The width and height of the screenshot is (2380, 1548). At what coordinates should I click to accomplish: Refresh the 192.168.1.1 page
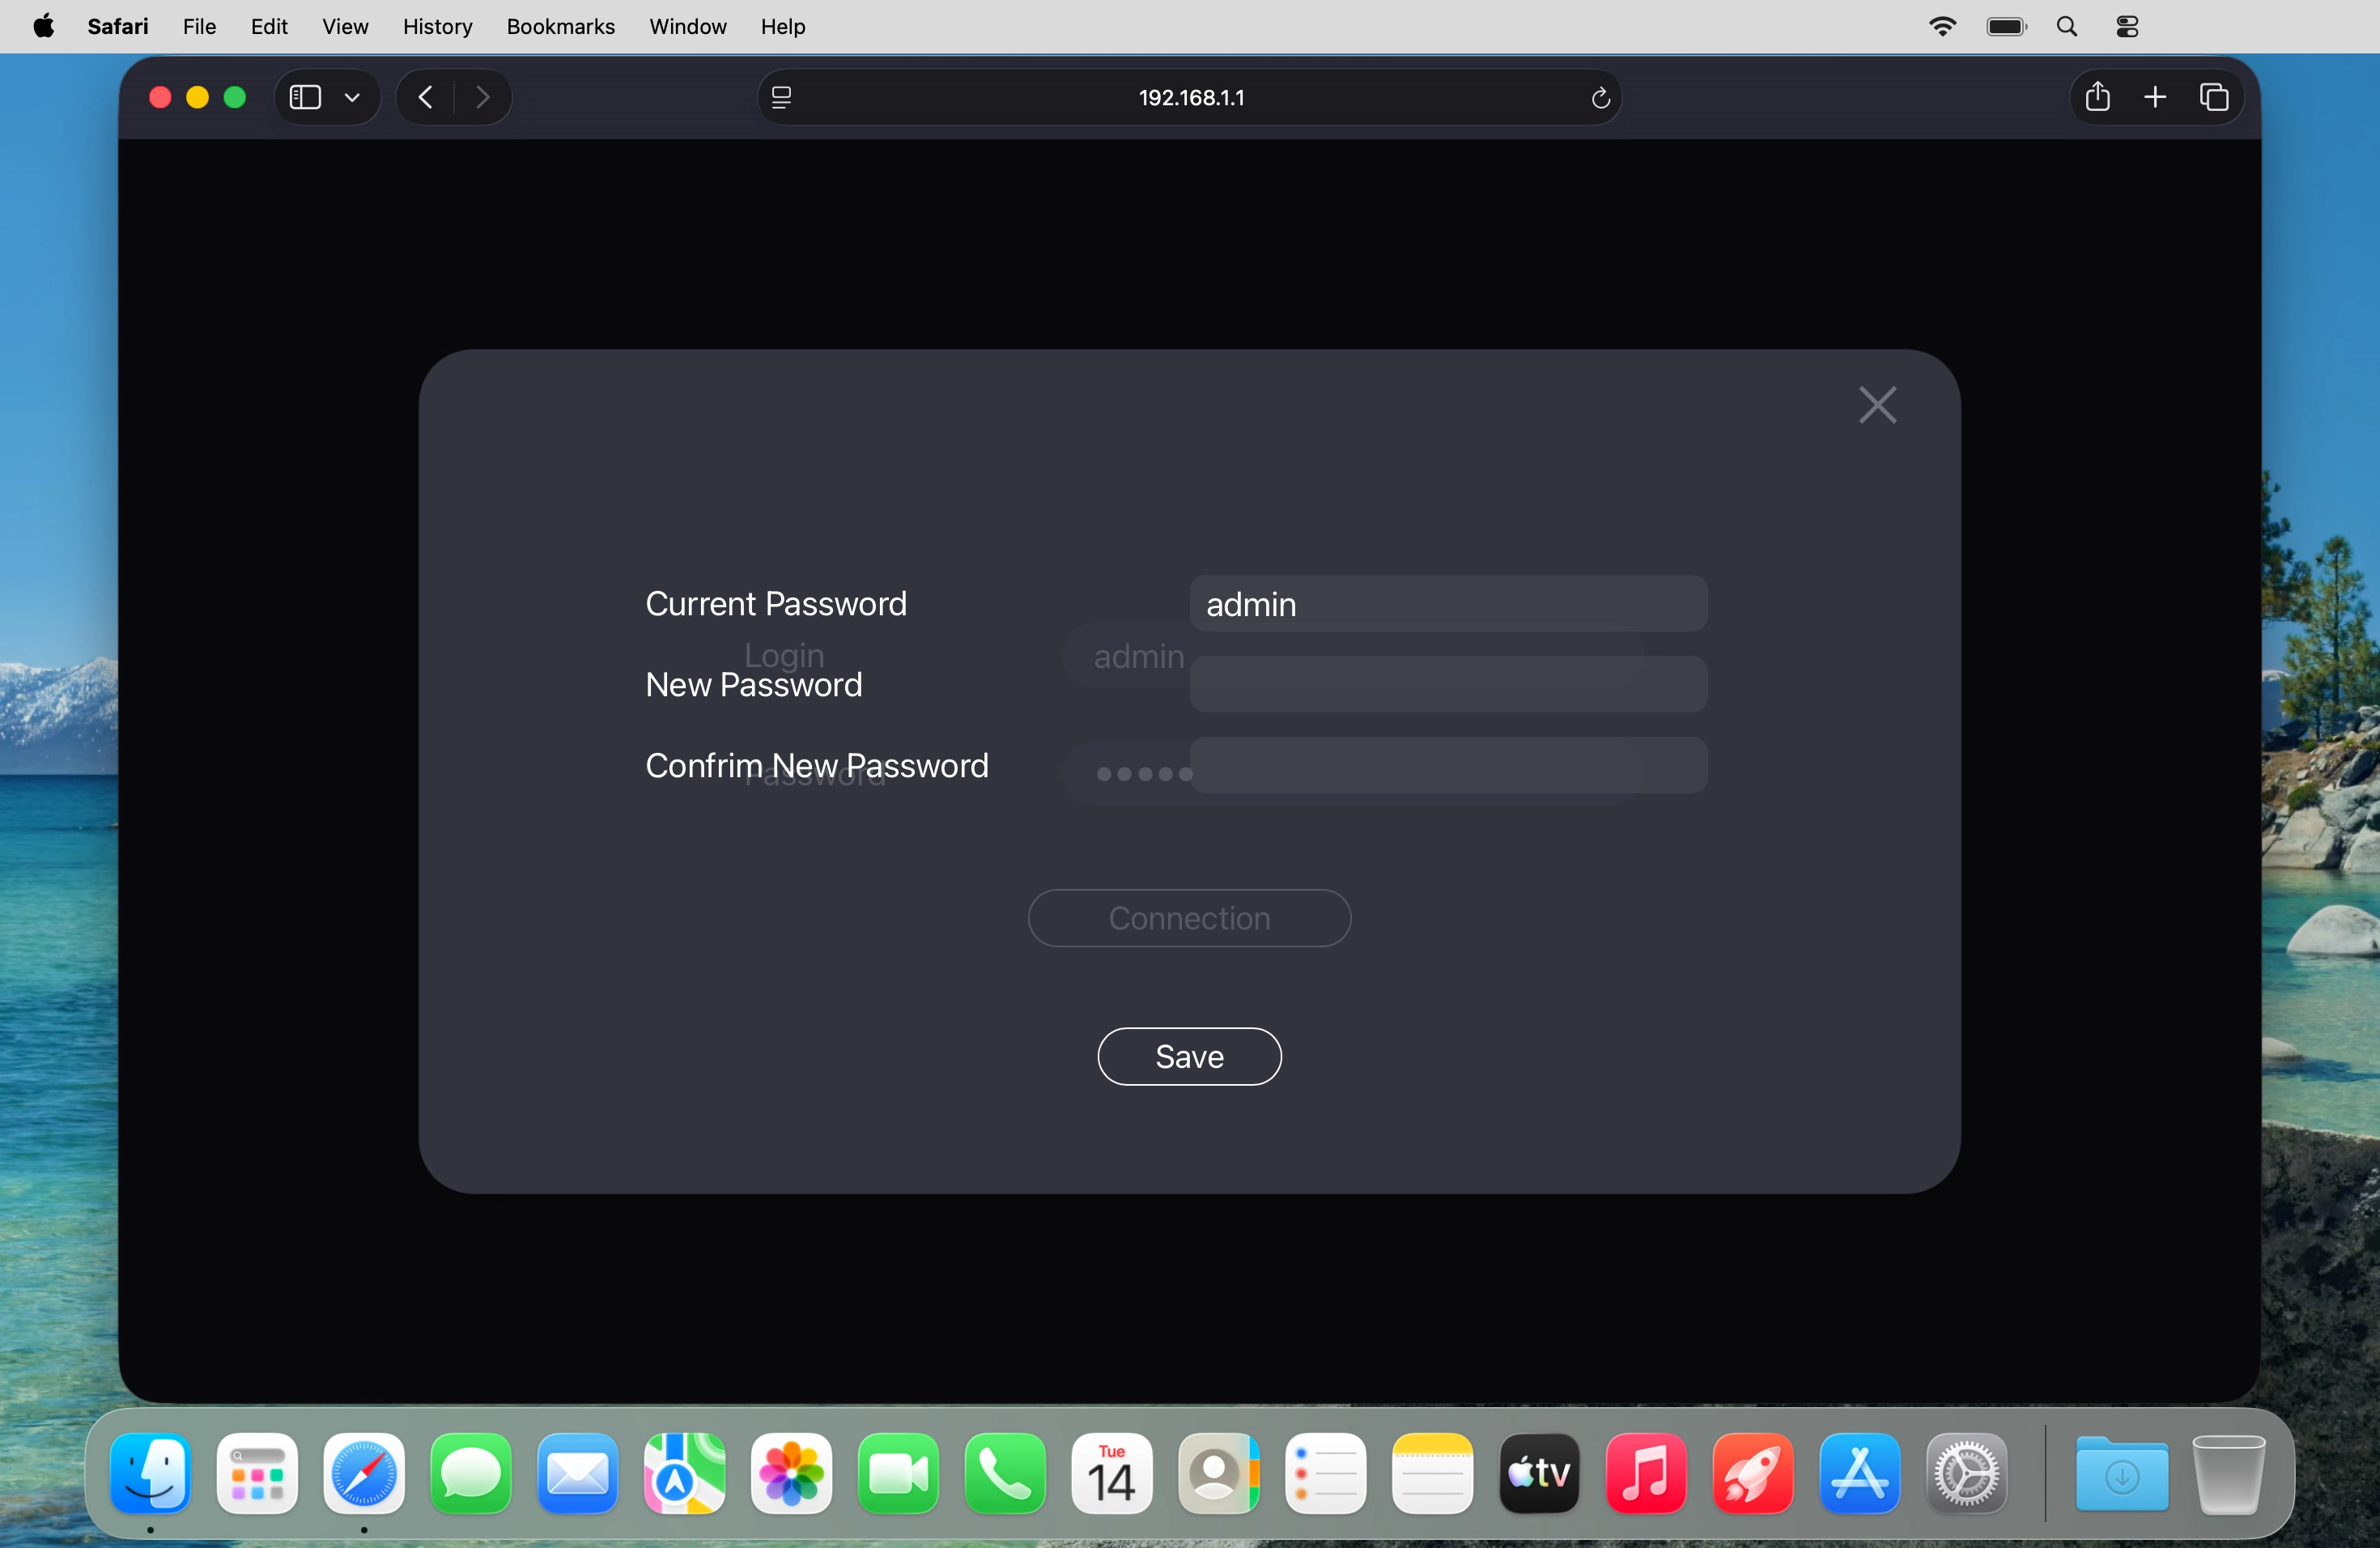tap(1598, 97)
